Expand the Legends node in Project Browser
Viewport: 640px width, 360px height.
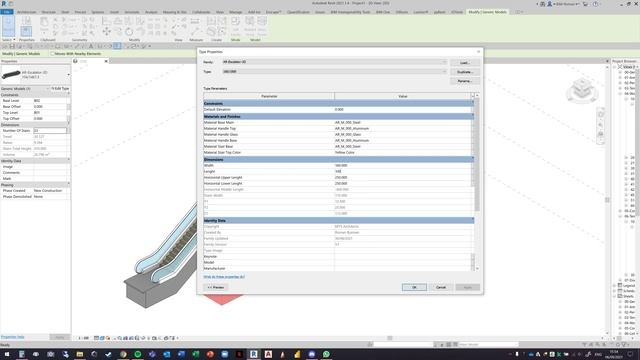pos(615,286)
